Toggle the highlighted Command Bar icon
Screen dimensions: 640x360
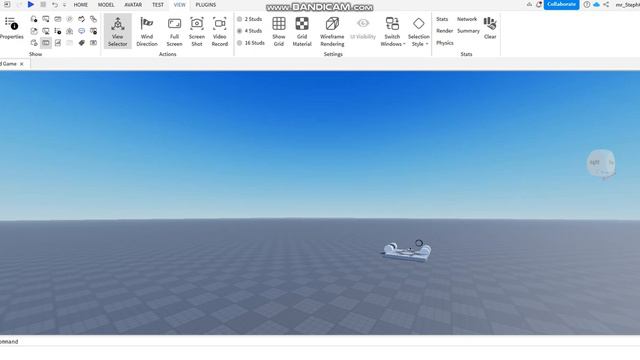click(46, 43)
